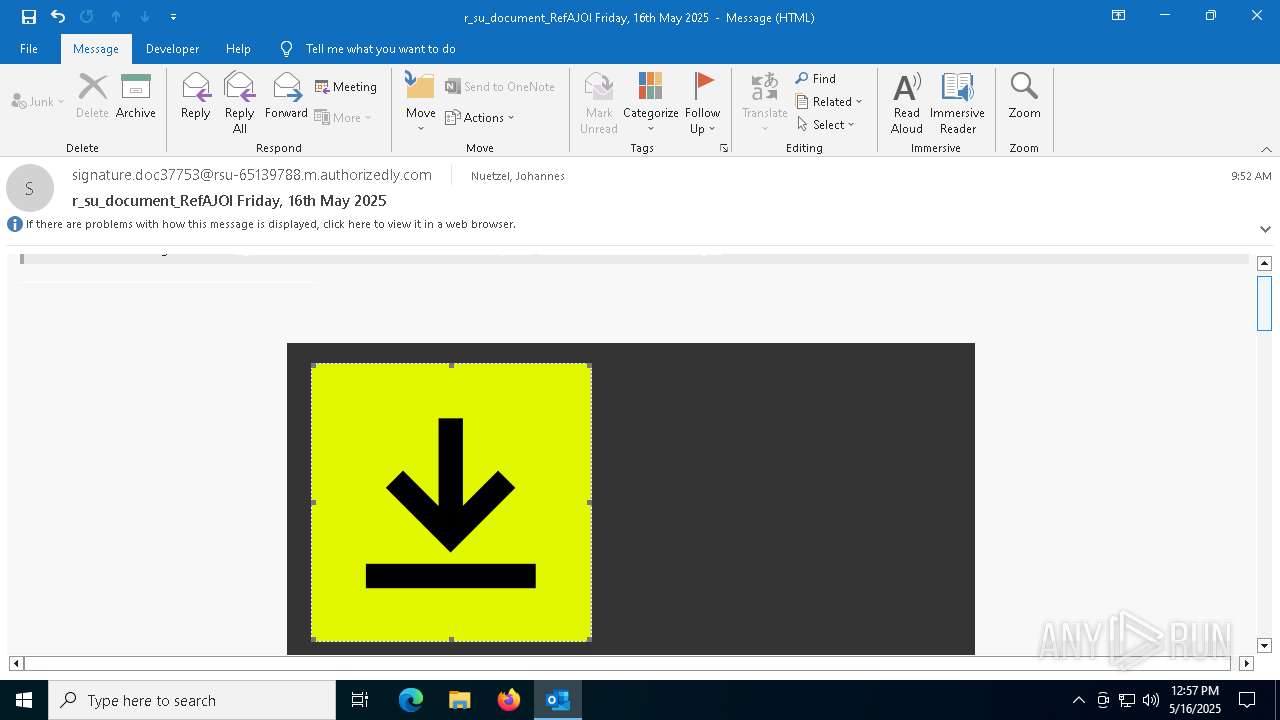Reply All to the message
Image resolution: width=1280 pixels, height=720 pixels.
pyautogui.click(x=240, y=102)
